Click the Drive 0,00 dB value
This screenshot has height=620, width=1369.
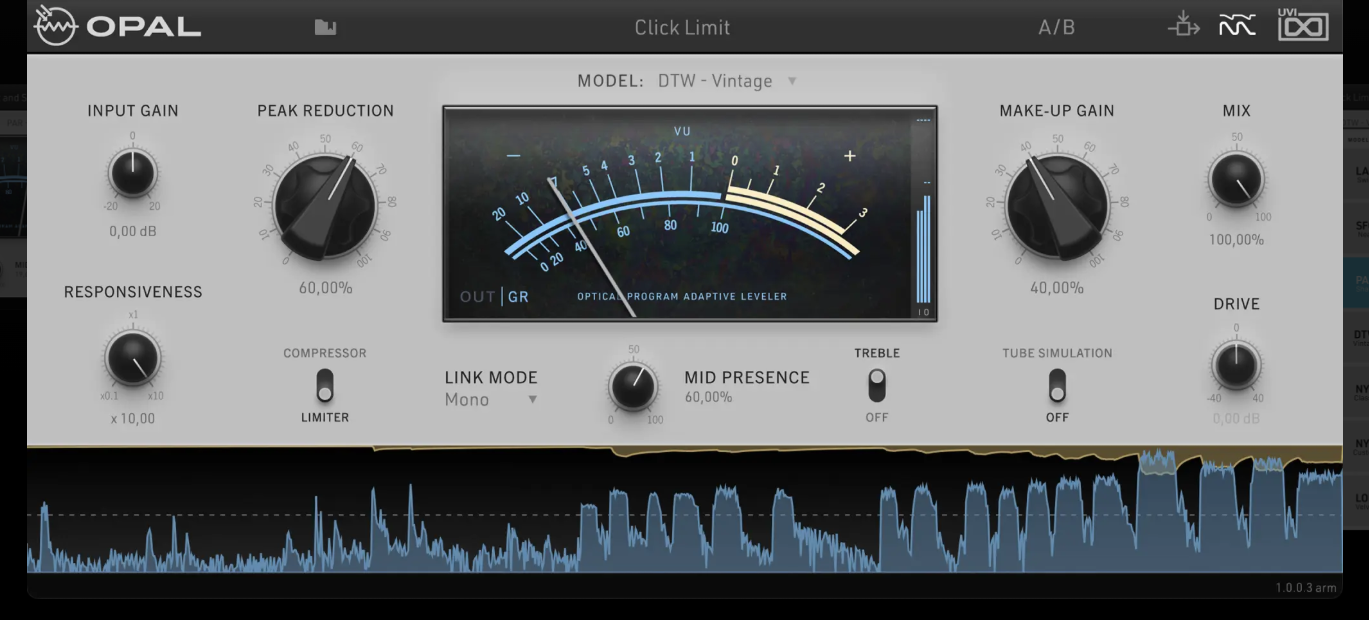coord(1236,419)
